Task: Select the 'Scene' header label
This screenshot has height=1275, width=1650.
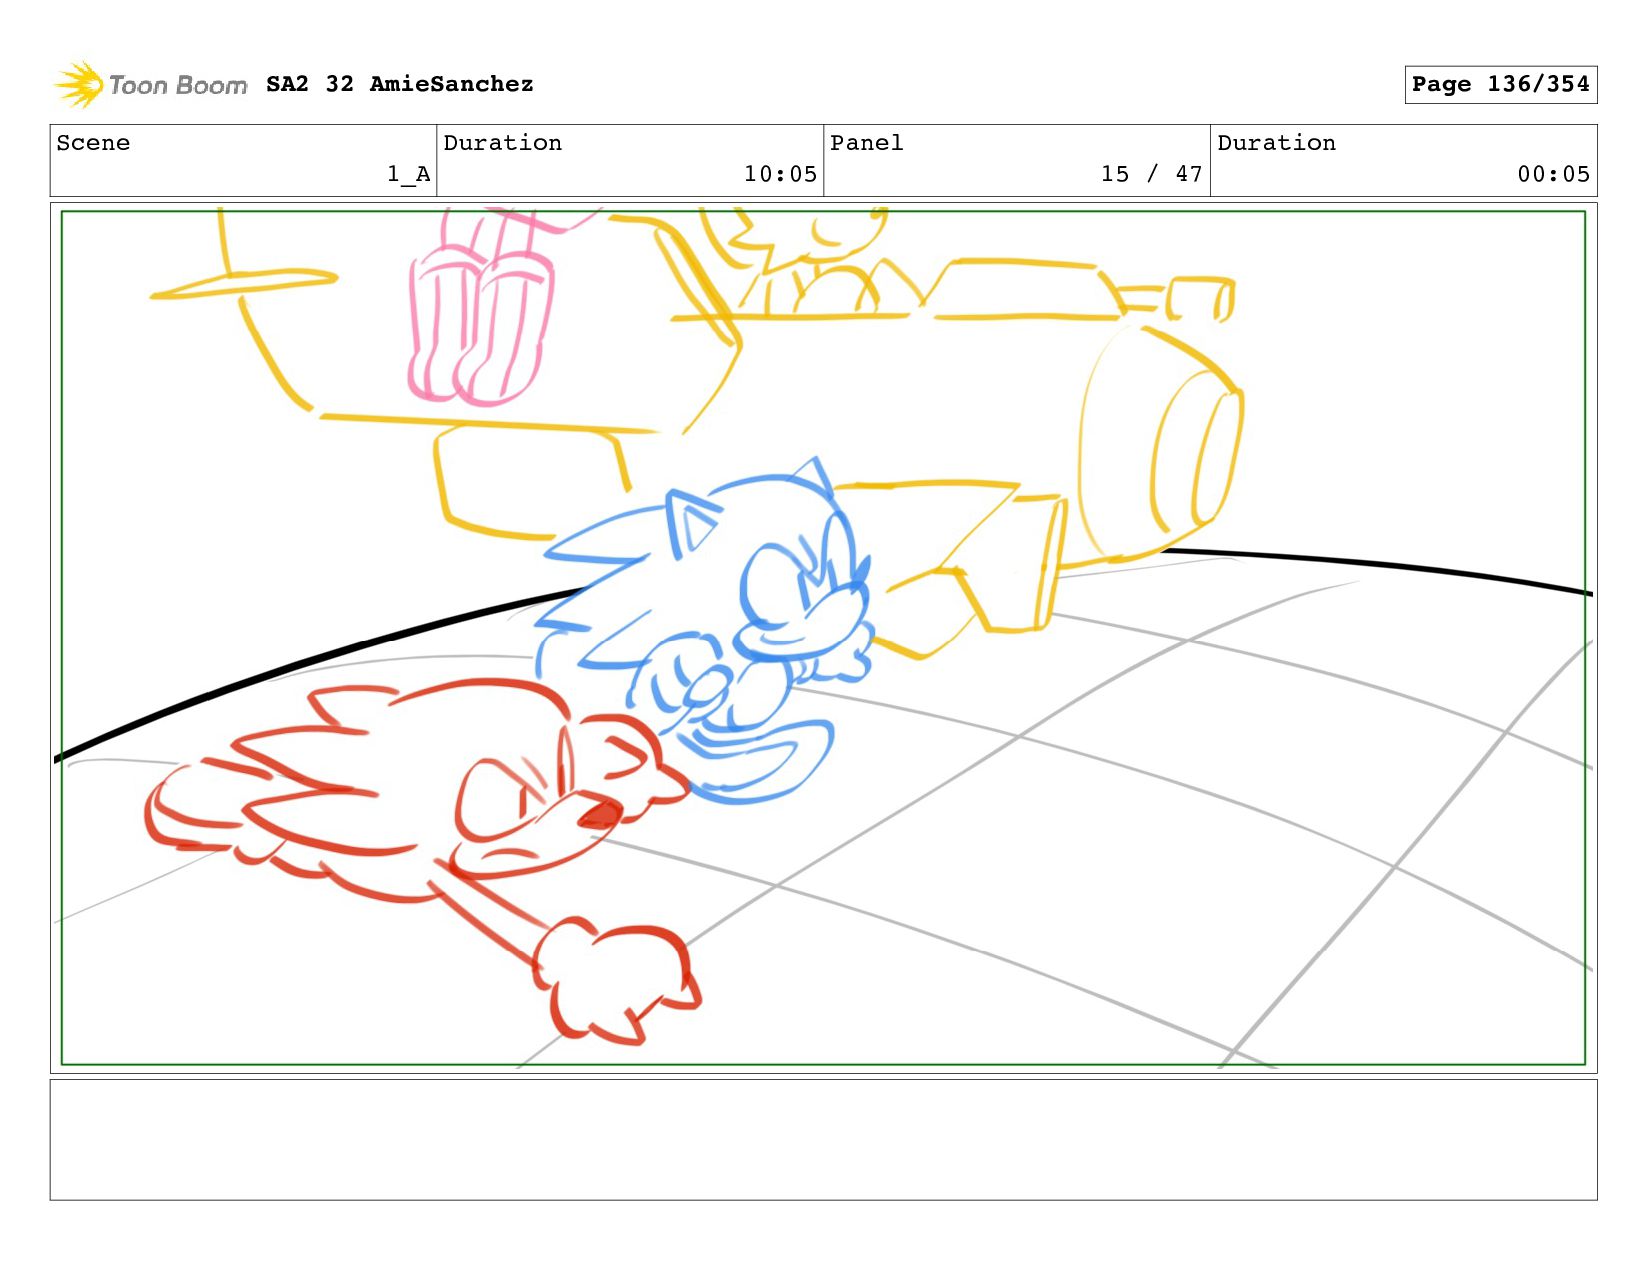Action: click(x=93, y=143)
